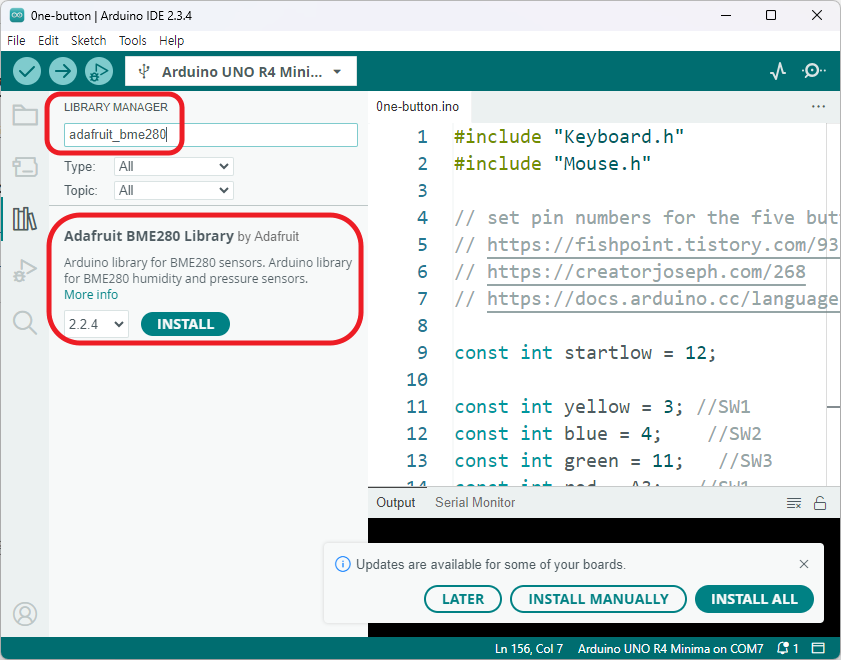The image size is (841, 660).
Task: Click line number 11 in the gutter
Action: [417, 407]
